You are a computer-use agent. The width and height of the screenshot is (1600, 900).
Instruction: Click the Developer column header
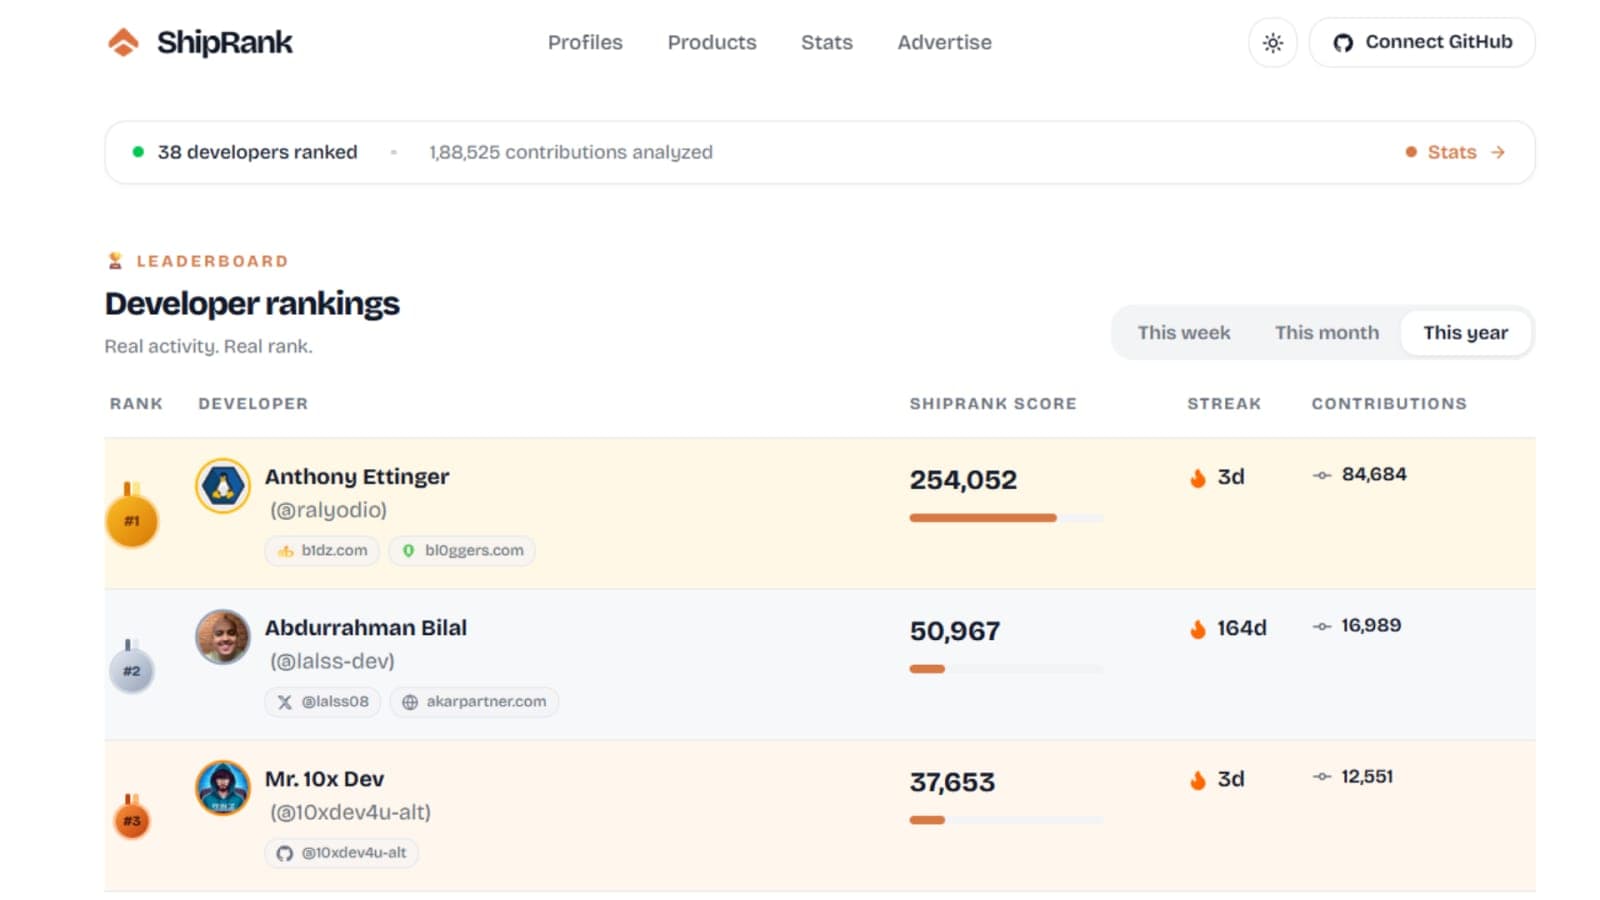pos(253,403)
